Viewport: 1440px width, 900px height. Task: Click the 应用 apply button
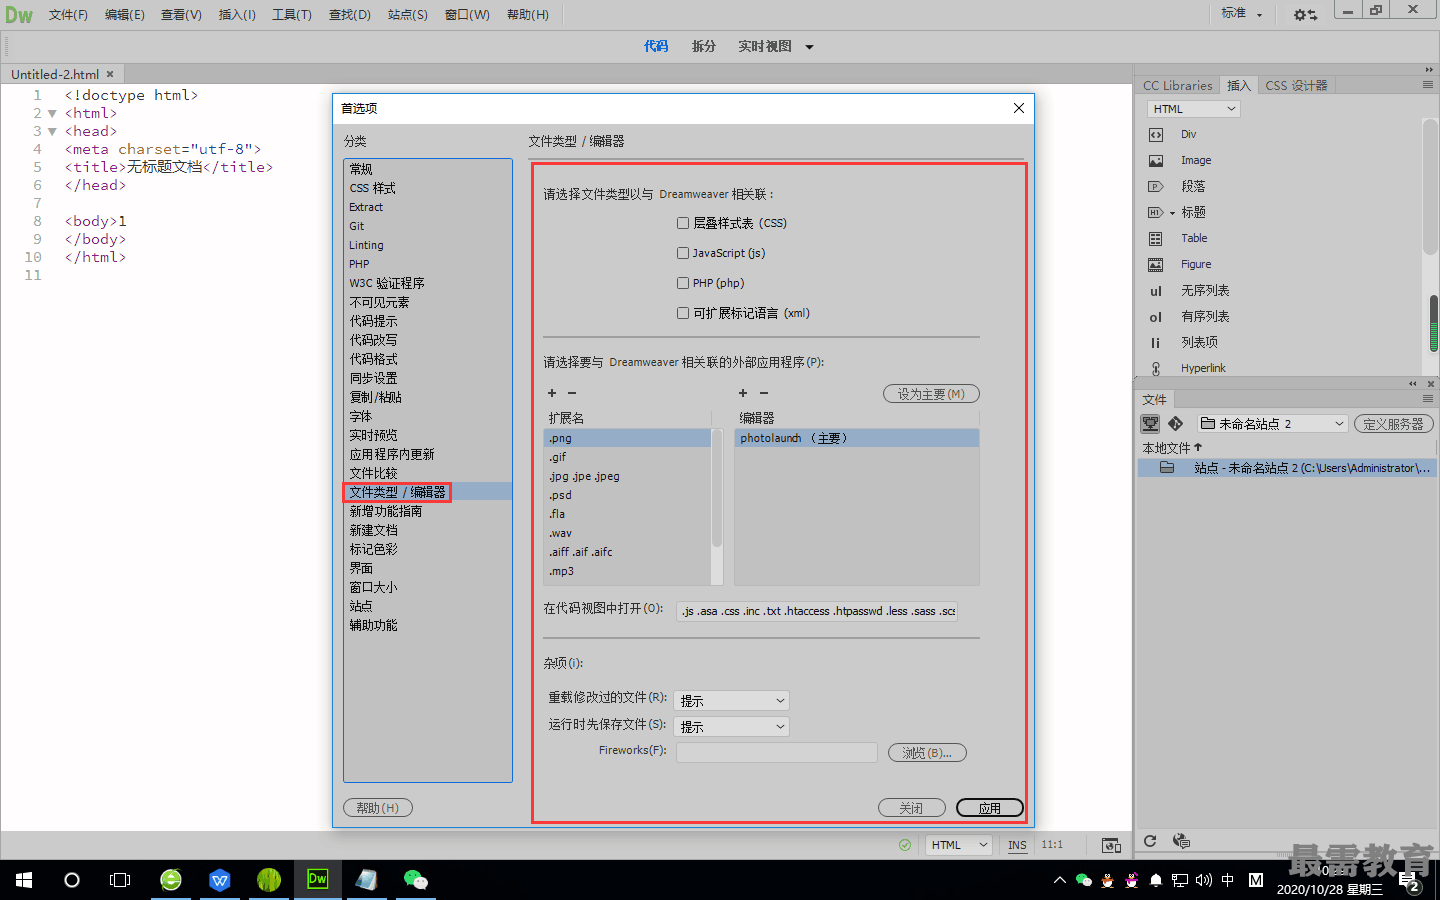coord(990,808)
